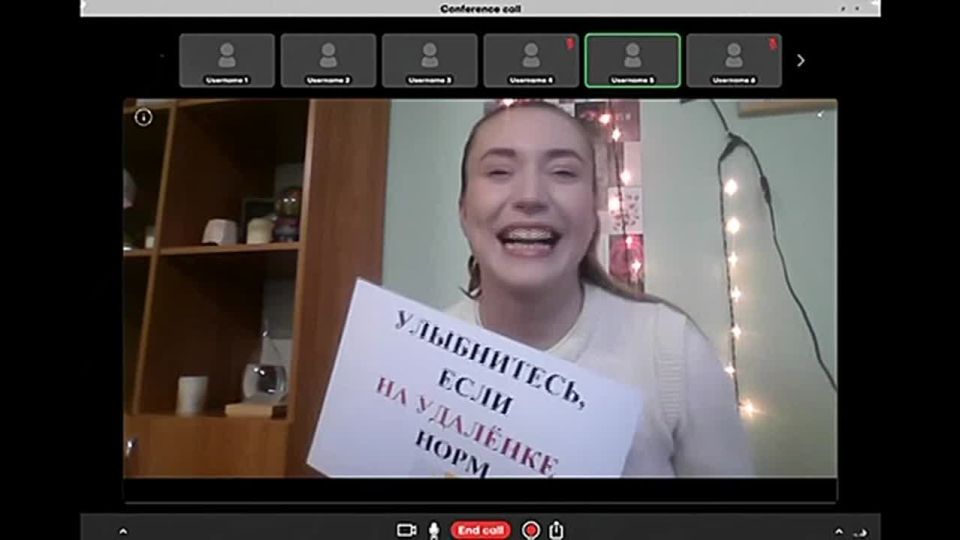Click muted mic indicator on Username 6

[773, 43]
